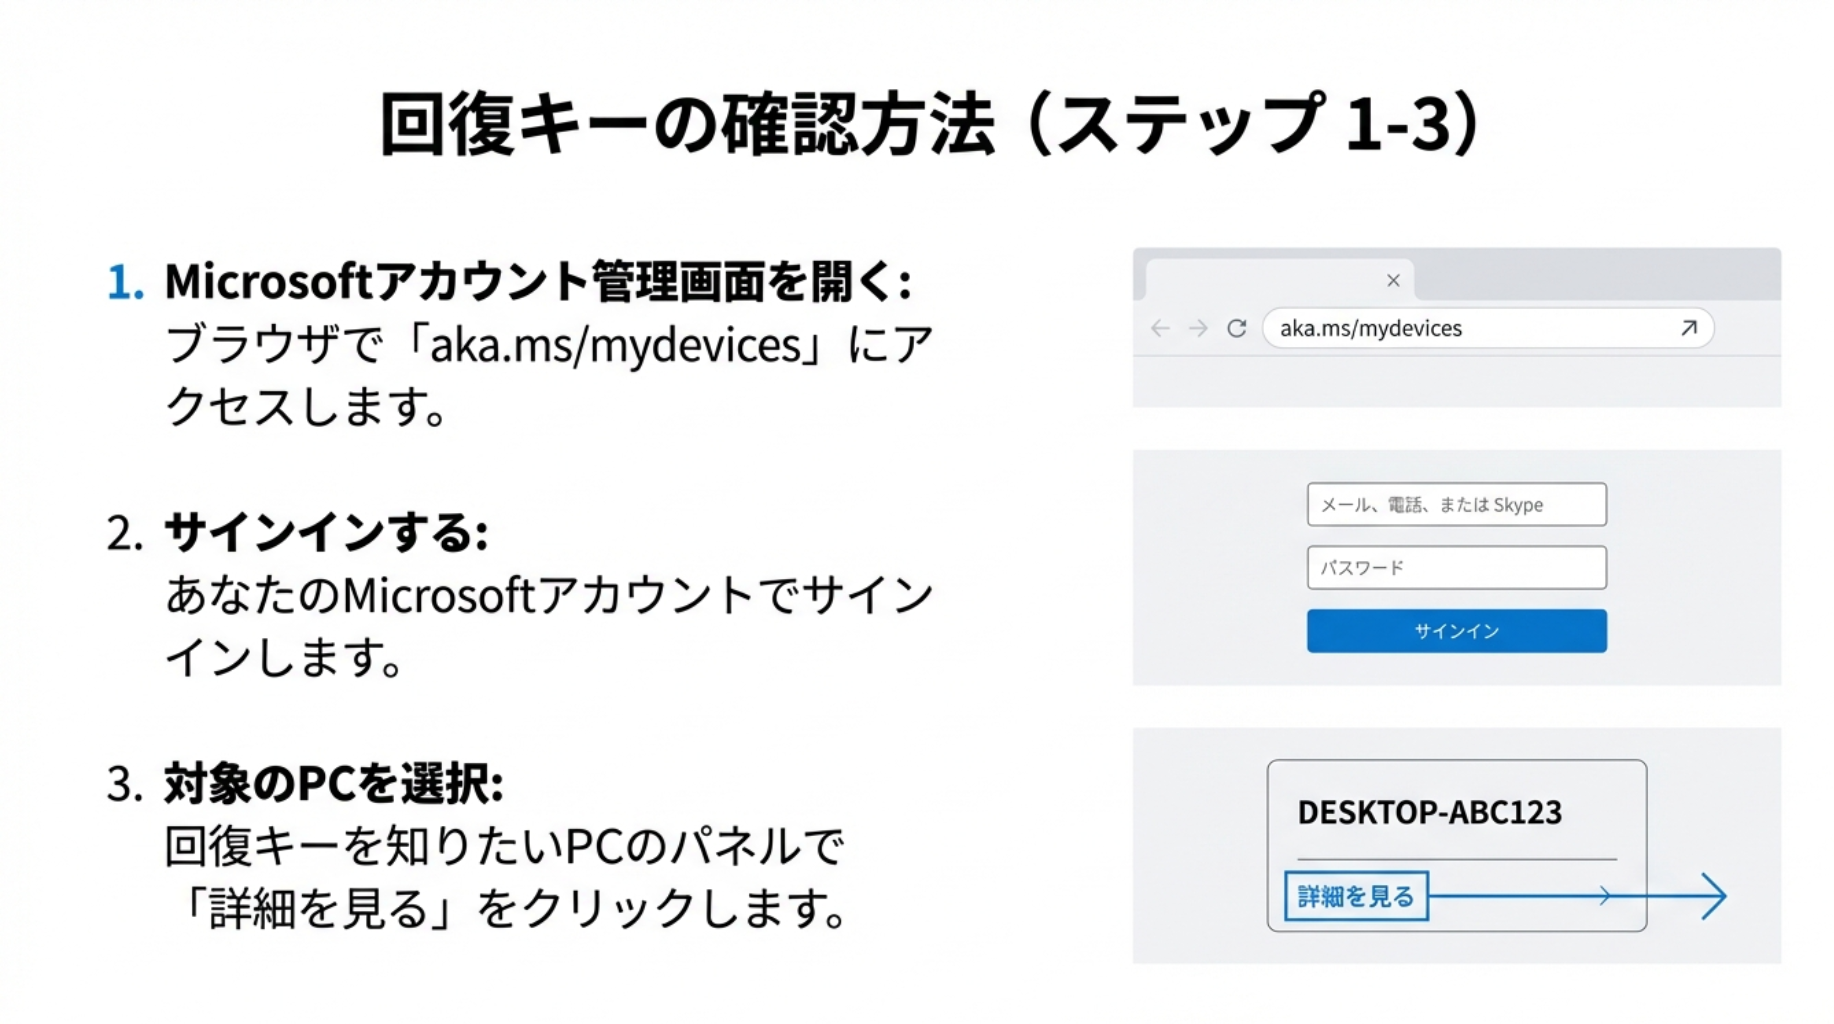Click aka.ms/mydevices in the step 1 description

click(616, 345)
